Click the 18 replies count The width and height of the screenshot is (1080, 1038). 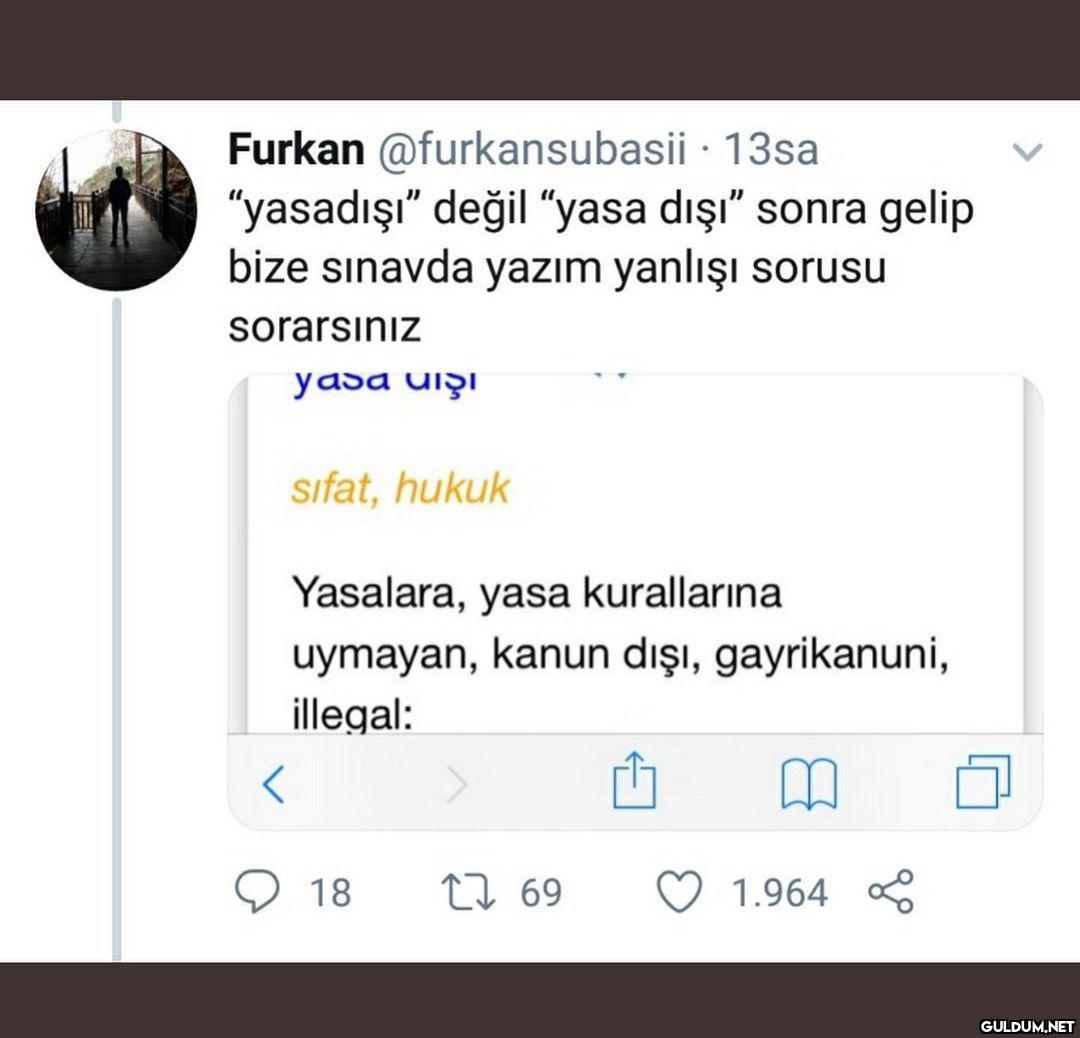coord(330,892)
